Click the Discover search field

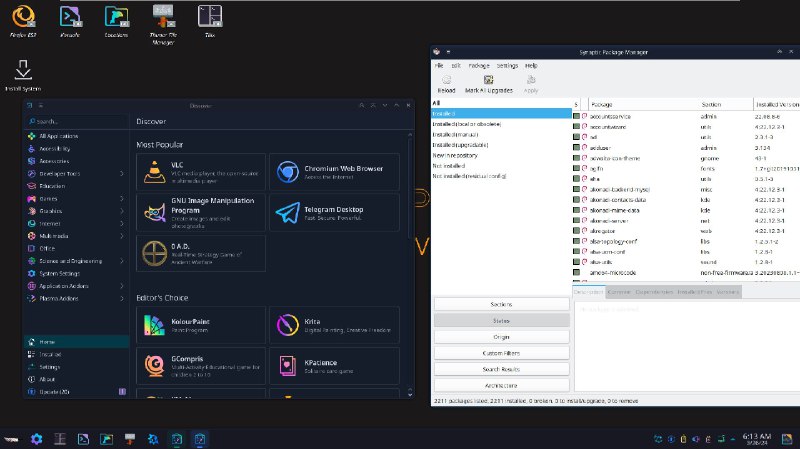coord(77,121)
